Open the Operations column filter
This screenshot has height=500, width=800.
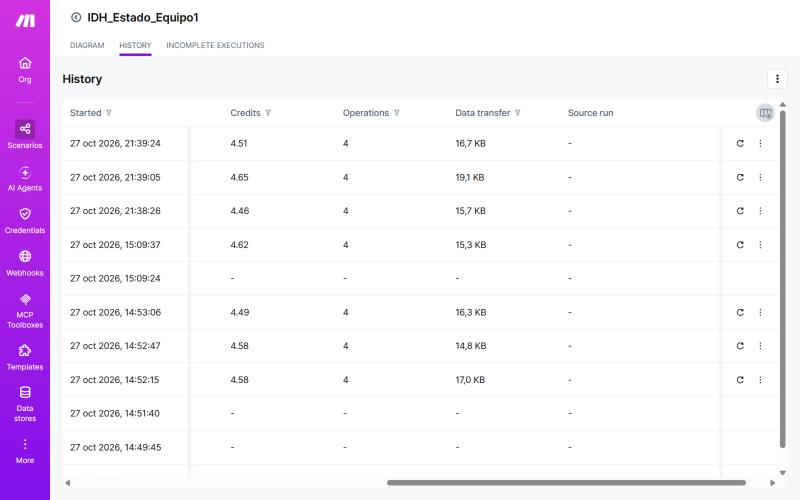pyautogui.click(x=396, y=113)
